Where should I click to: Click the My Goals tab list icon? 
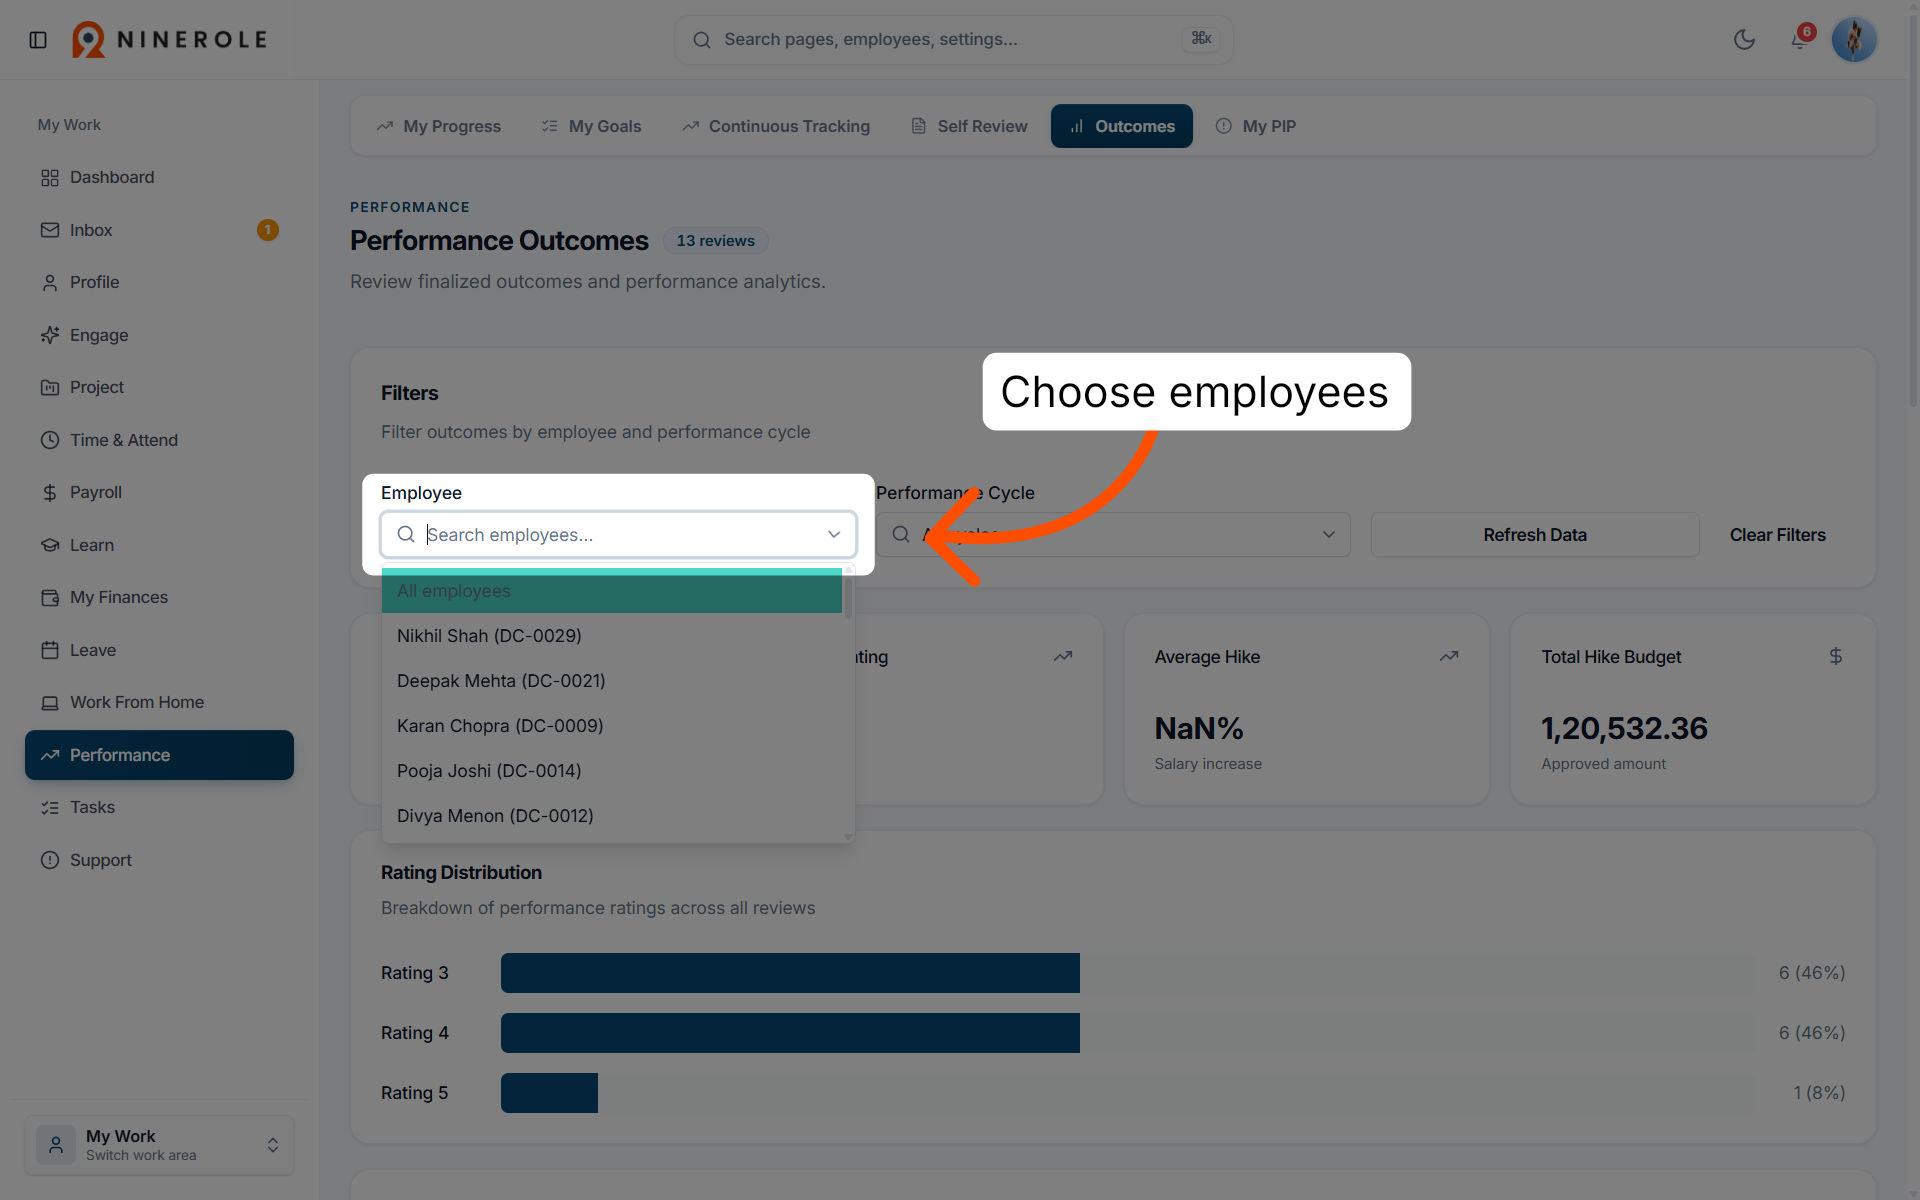point(550,126)
